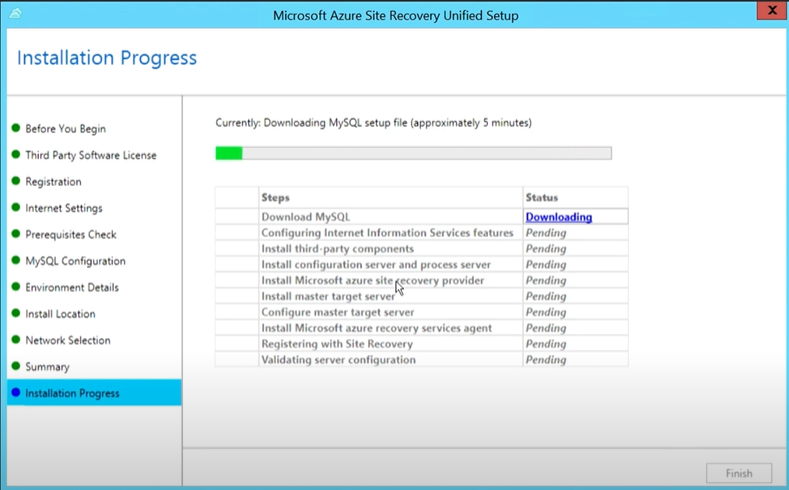The width and height of the screenshot is (789, 490).
Task: Click the green bullet beside Summary
Action: pyautogui.click(x=16, y=366)
